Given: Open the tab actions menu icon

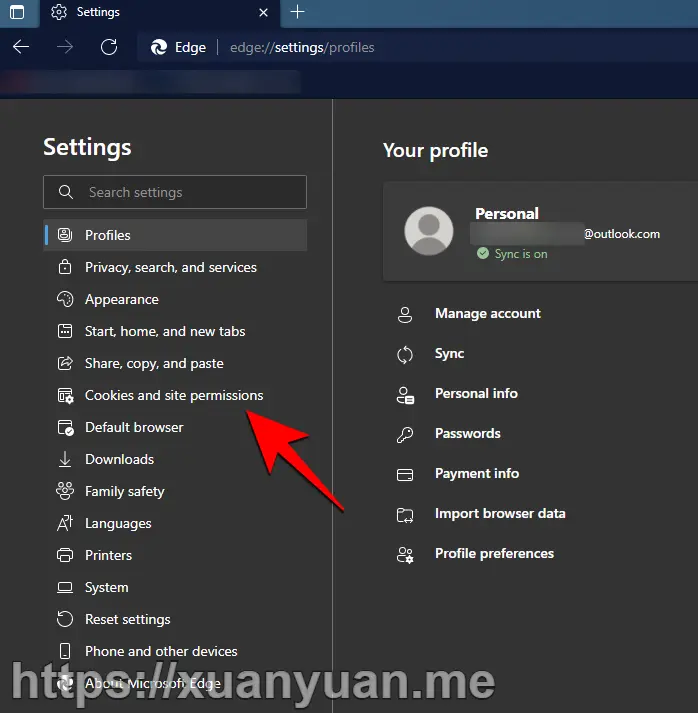Looking at the screenshot, I should pos(17,12).
